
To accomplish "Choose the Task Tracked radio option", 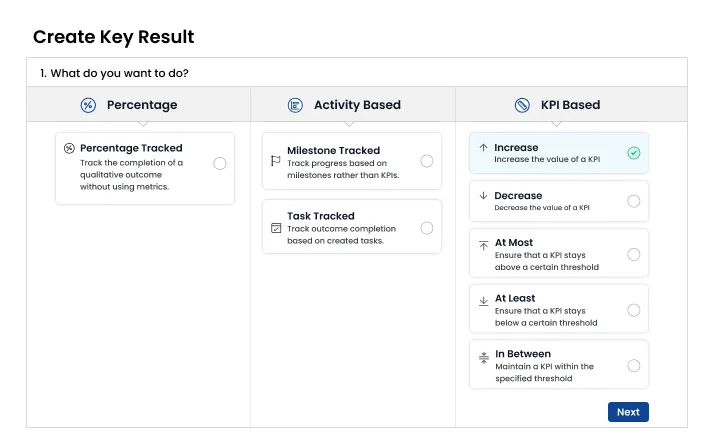I will click(x=427, y=228).
